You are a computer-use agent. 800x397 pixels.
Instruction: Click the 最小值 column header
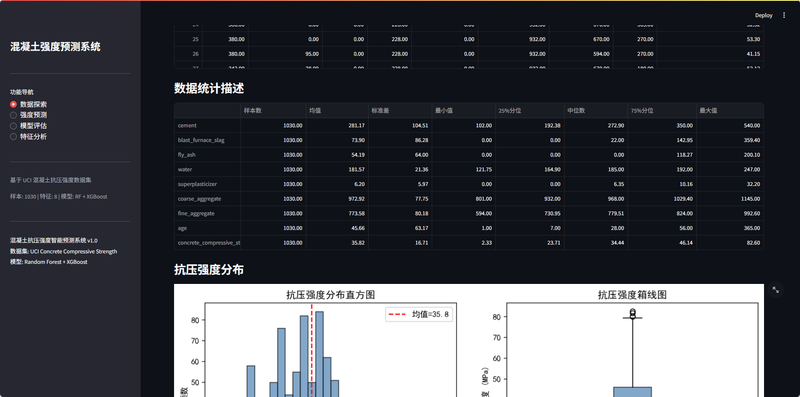point(463,111)
